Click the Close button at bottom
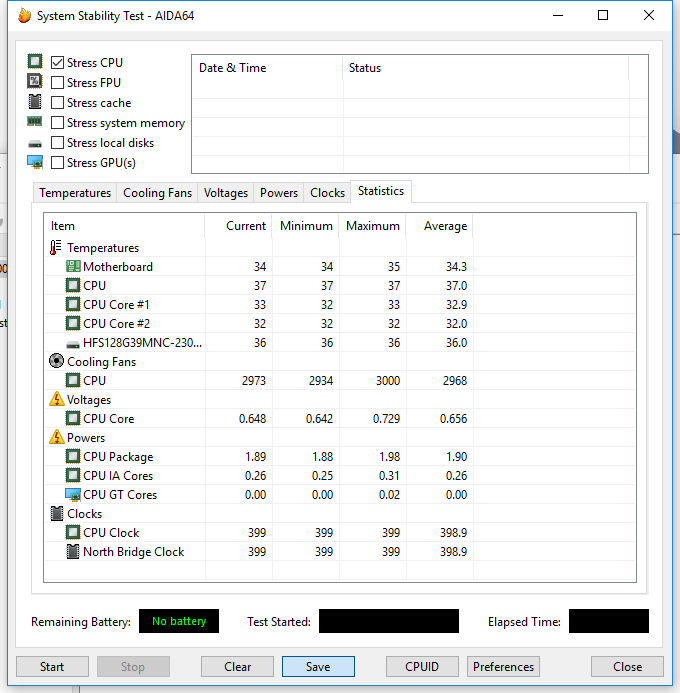 [x=627, y=666]
